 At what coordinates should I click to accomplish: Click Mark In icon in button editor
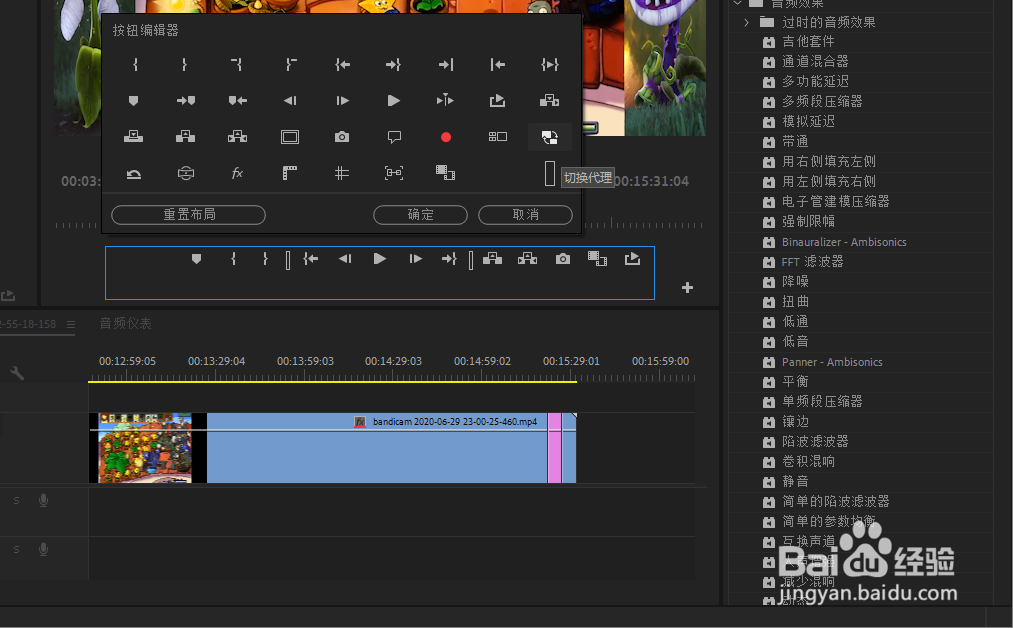[x=135, y=65]
